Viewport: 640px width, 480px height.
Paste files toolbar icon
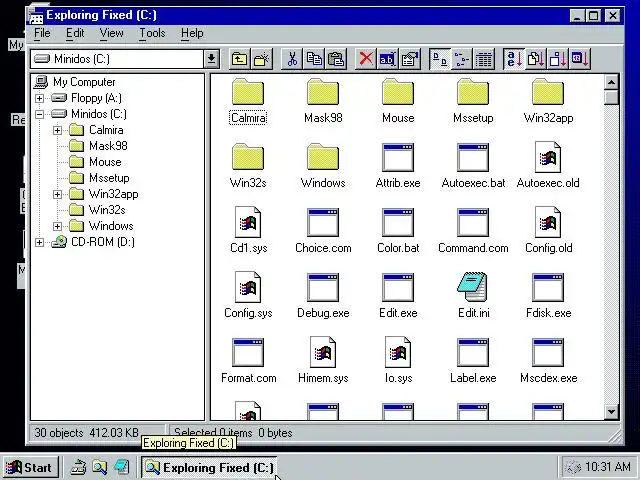(x=336, y=59)
